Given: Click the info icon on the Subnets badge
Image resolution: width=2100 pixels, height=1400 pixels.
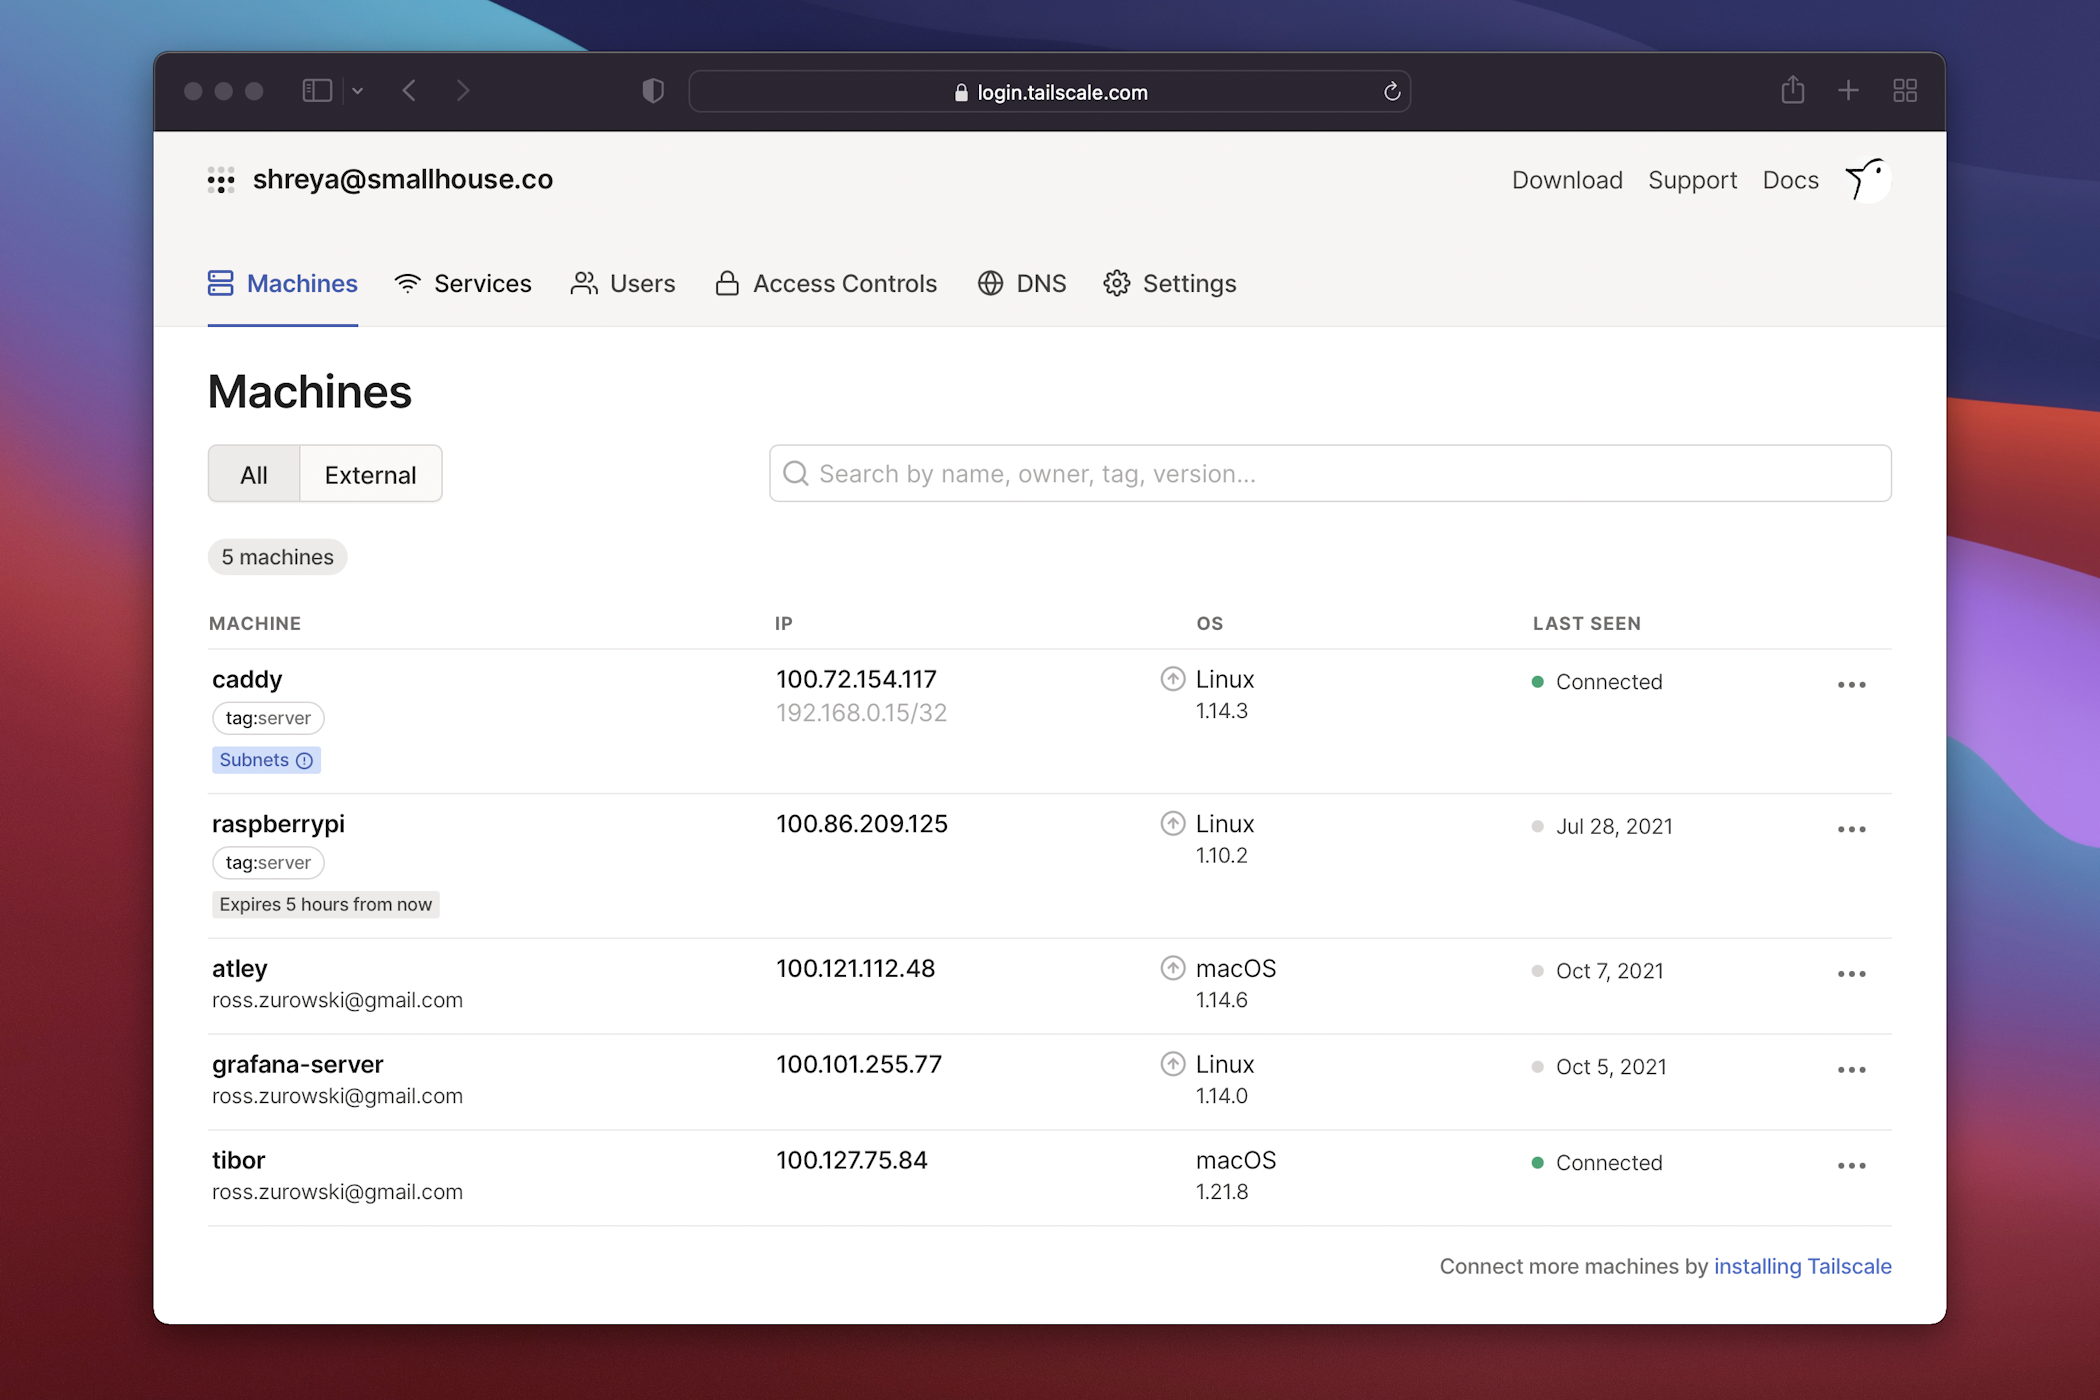Looking at the screenshot, I should (x=304, y=760).
